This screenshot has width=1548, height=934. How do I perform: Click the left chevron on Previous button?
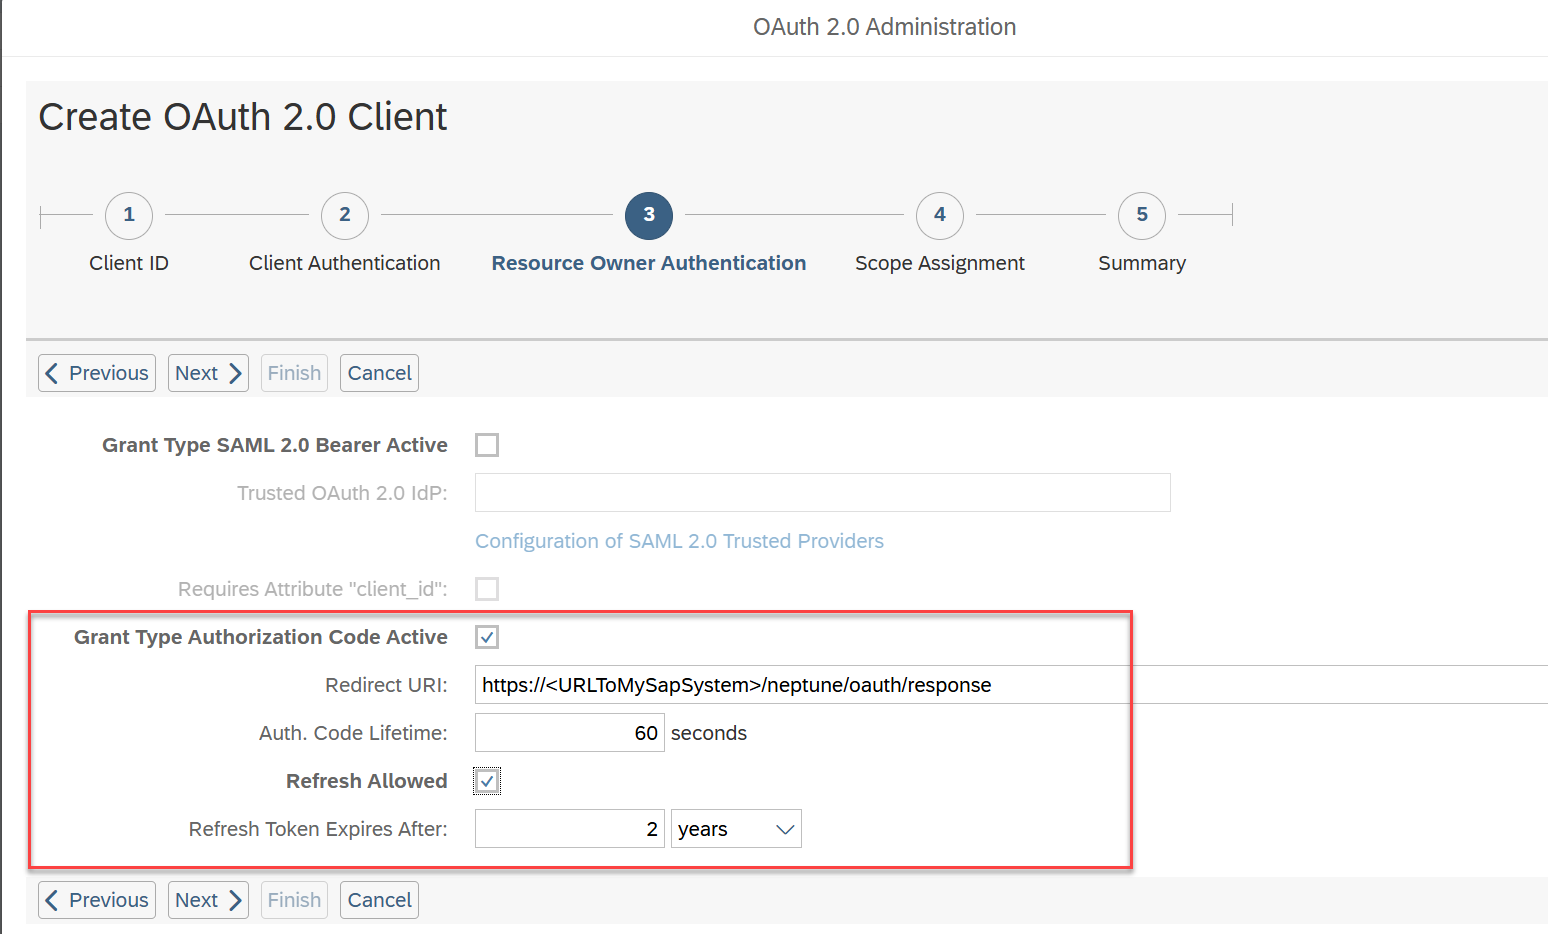(x=54, y=372)
